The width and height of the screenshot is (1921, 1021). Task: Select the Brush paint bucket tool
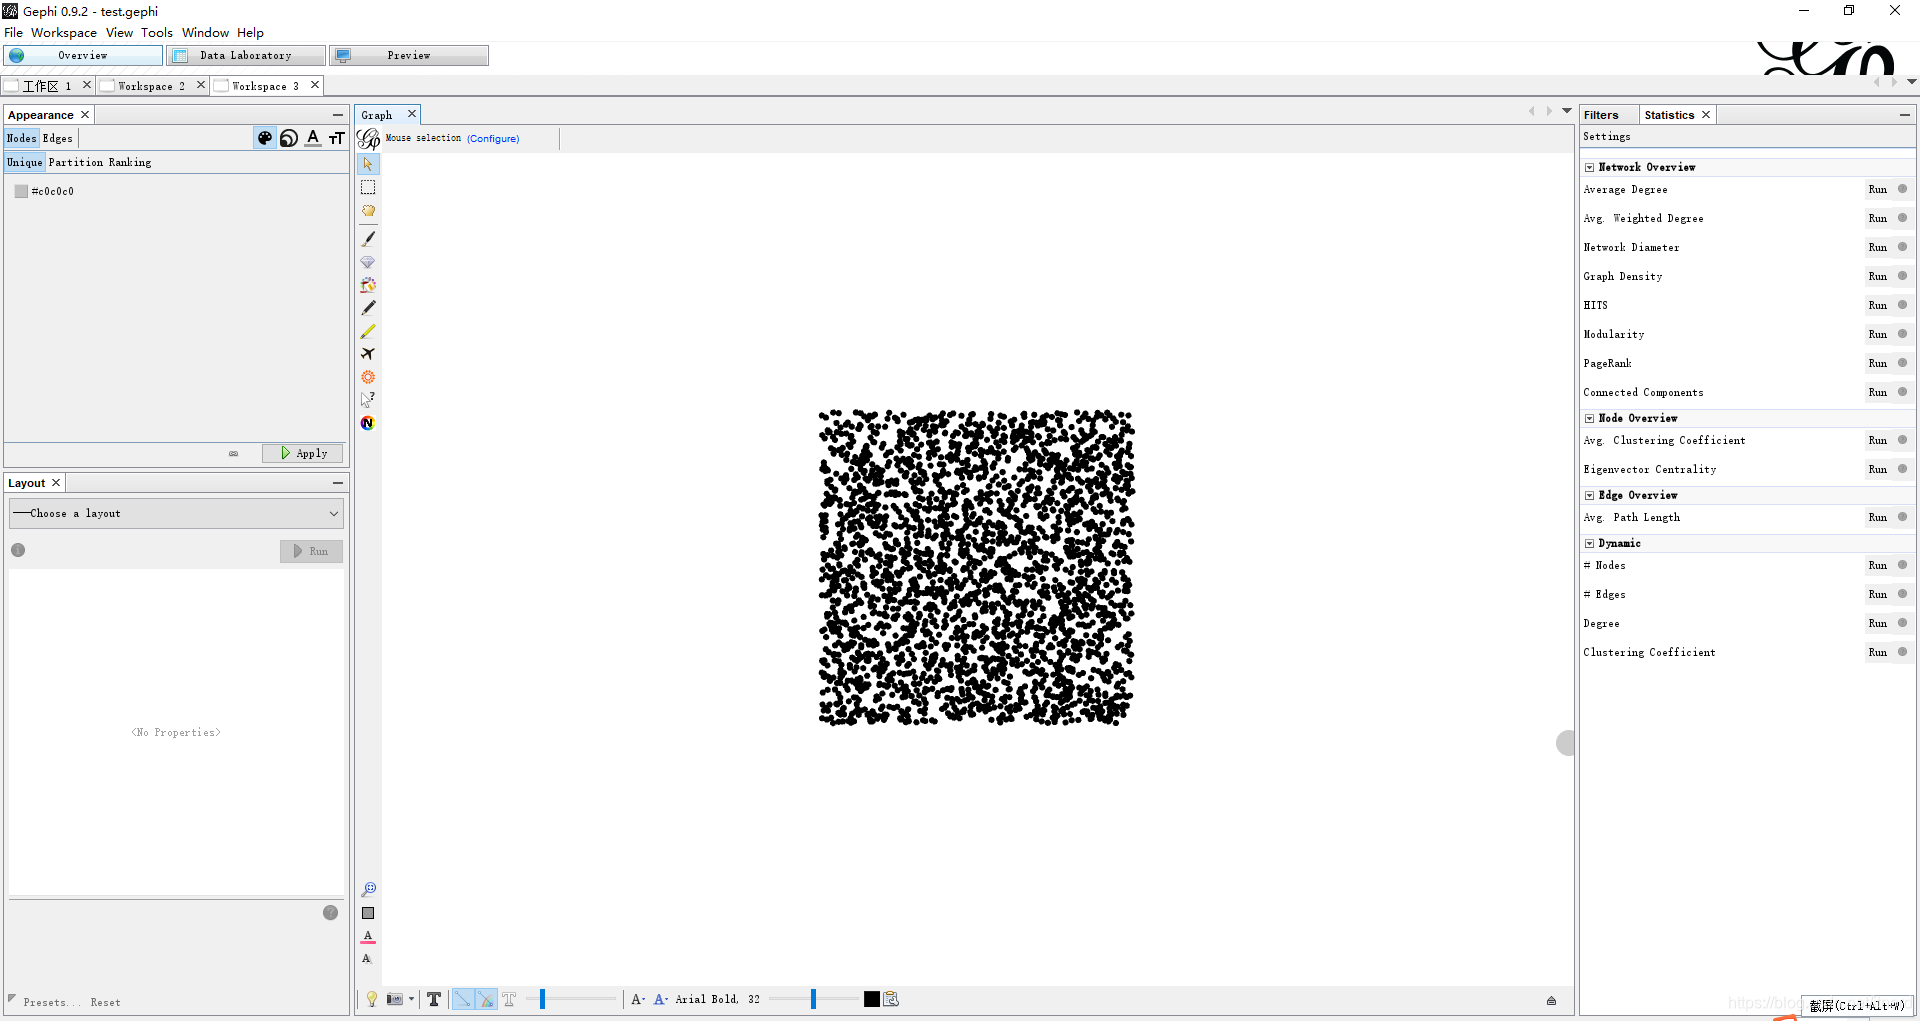368,285
